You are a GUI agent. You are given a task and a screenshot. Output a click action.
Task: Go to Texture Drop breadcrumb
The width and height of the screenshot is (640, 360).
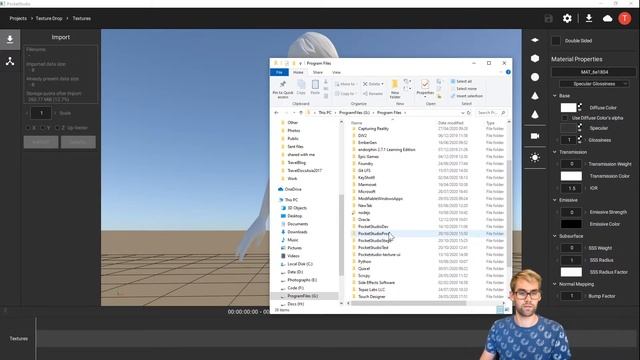point(49,18)
